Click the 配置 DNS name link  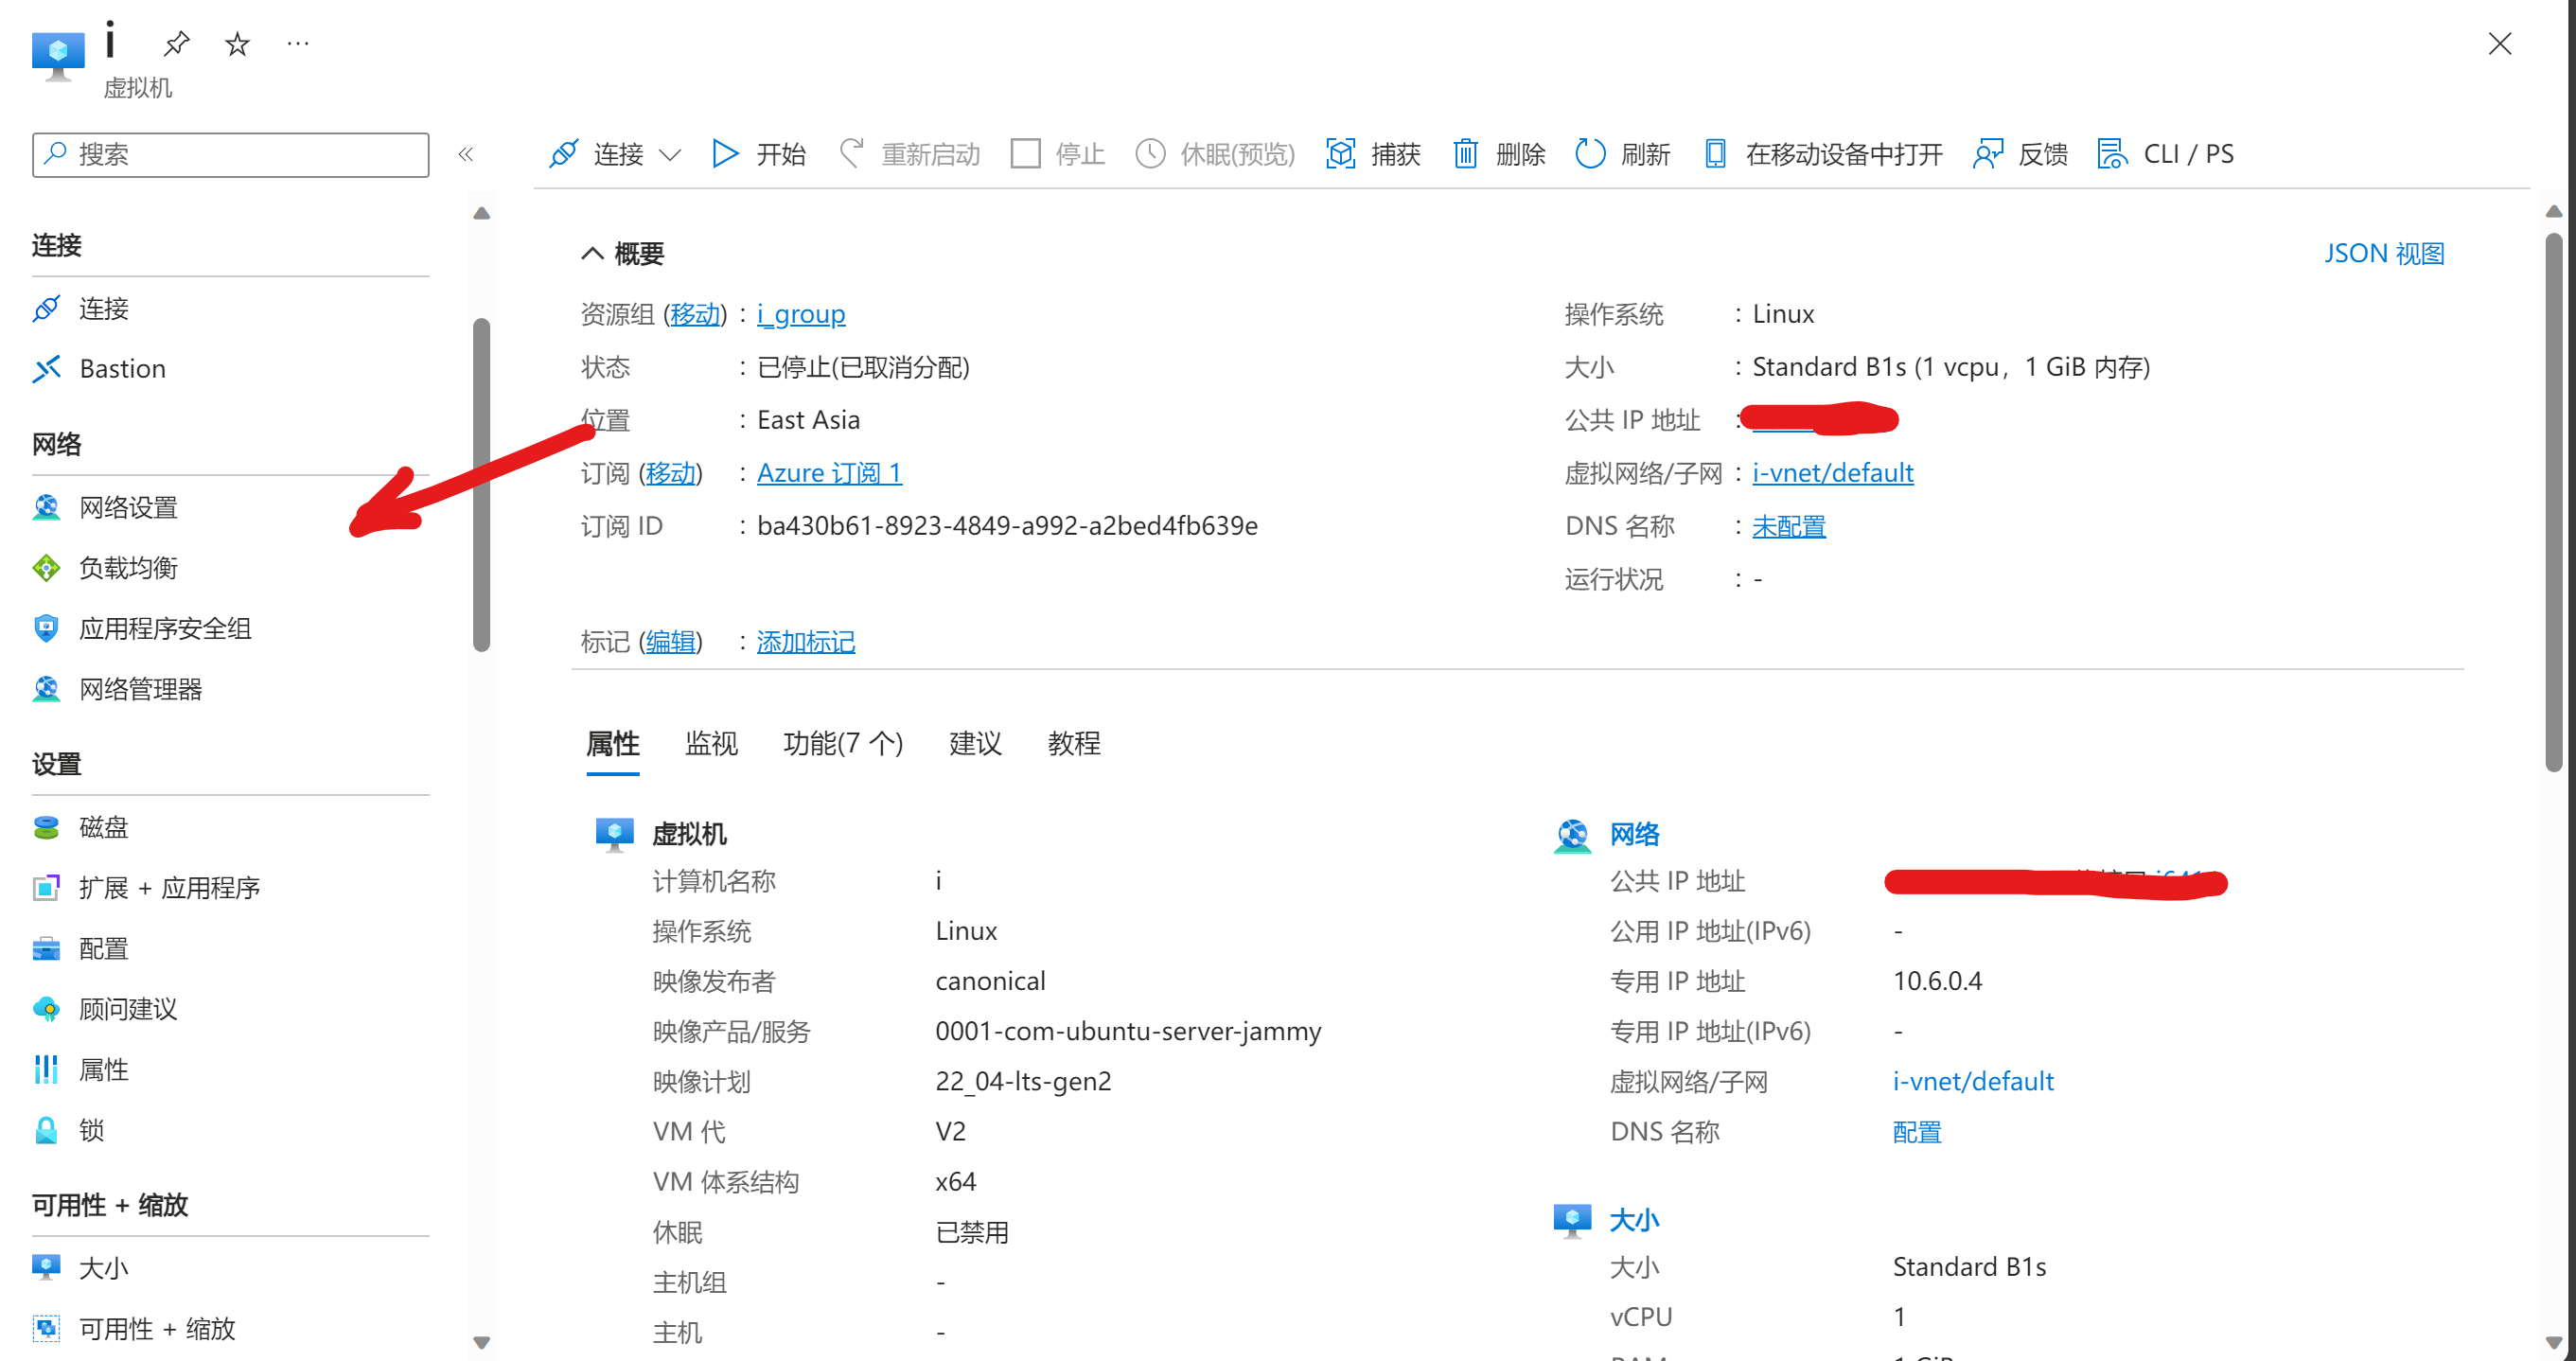pos(1917,1132)
